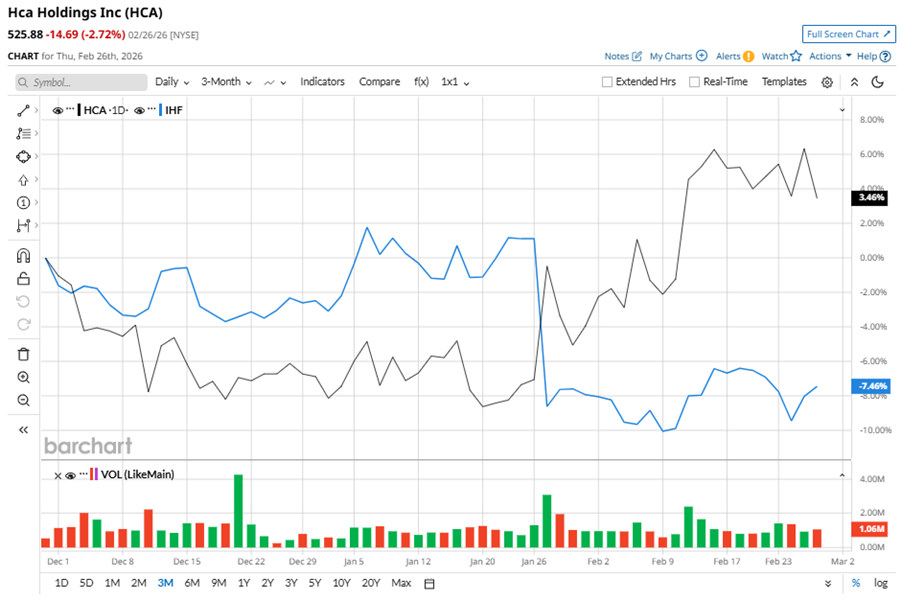The height and width of the screenshot is (600, 902).
Task: Select the 1Y time range
Action: tap(244, 583)
